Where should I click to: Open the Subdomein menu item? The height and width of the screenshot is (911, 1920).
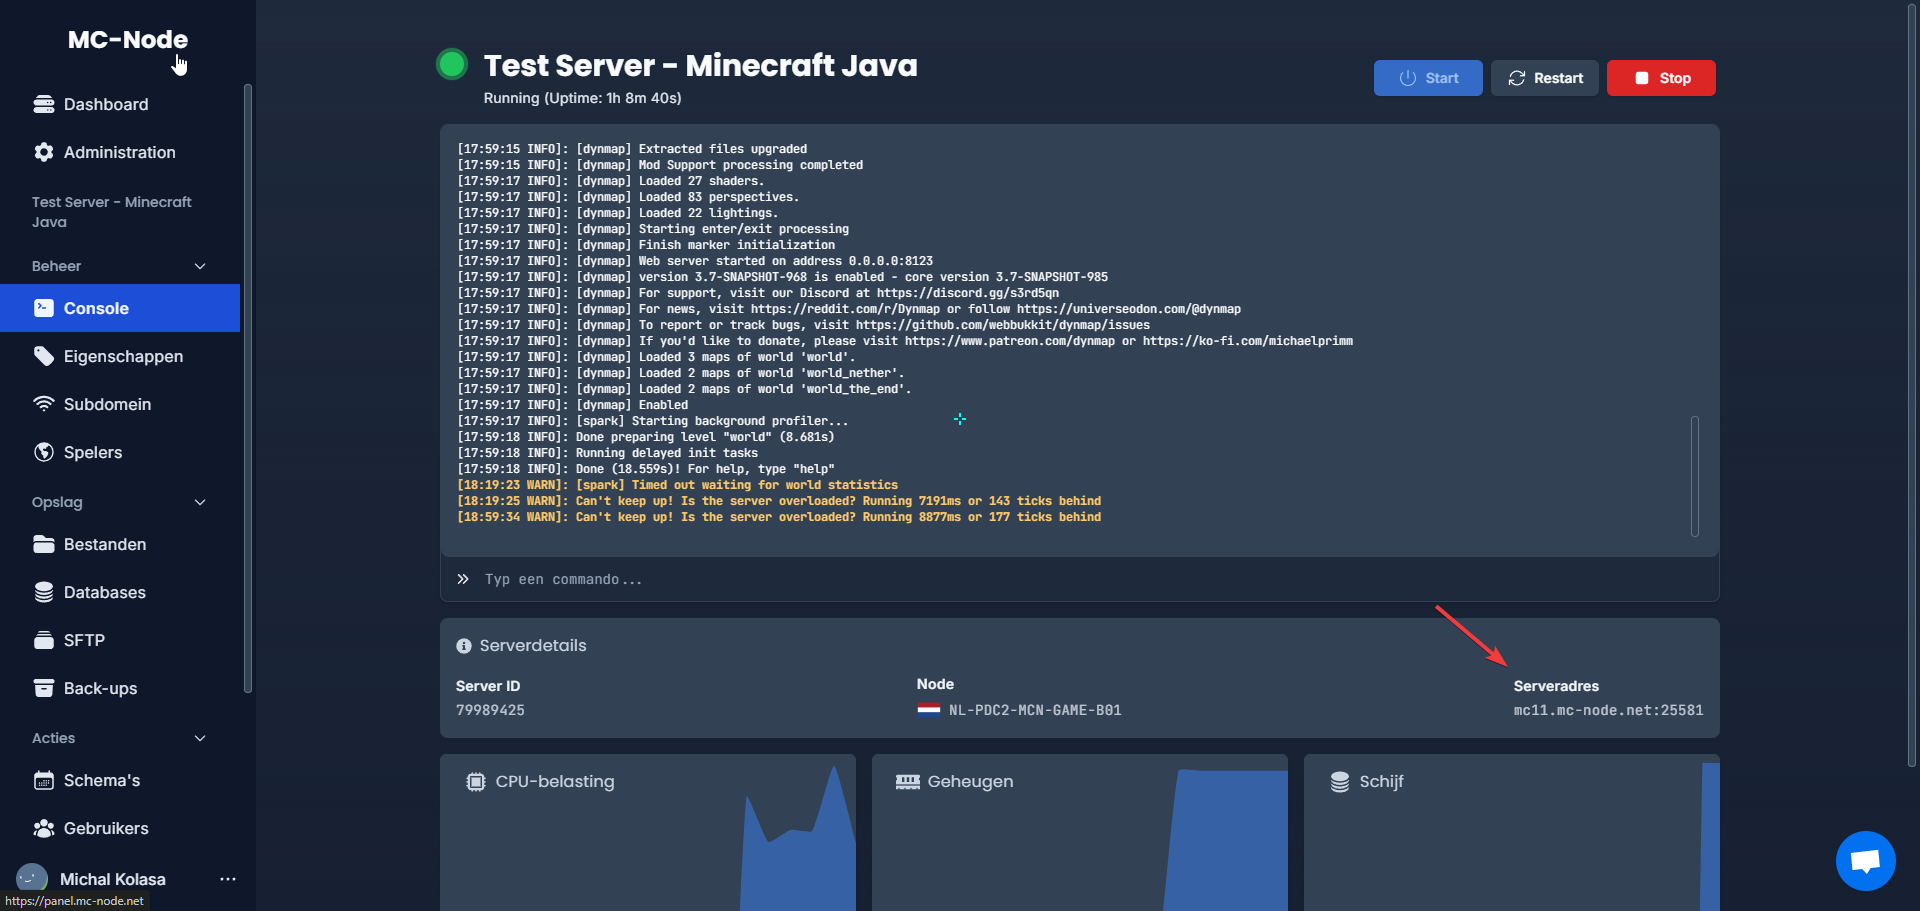120,404
